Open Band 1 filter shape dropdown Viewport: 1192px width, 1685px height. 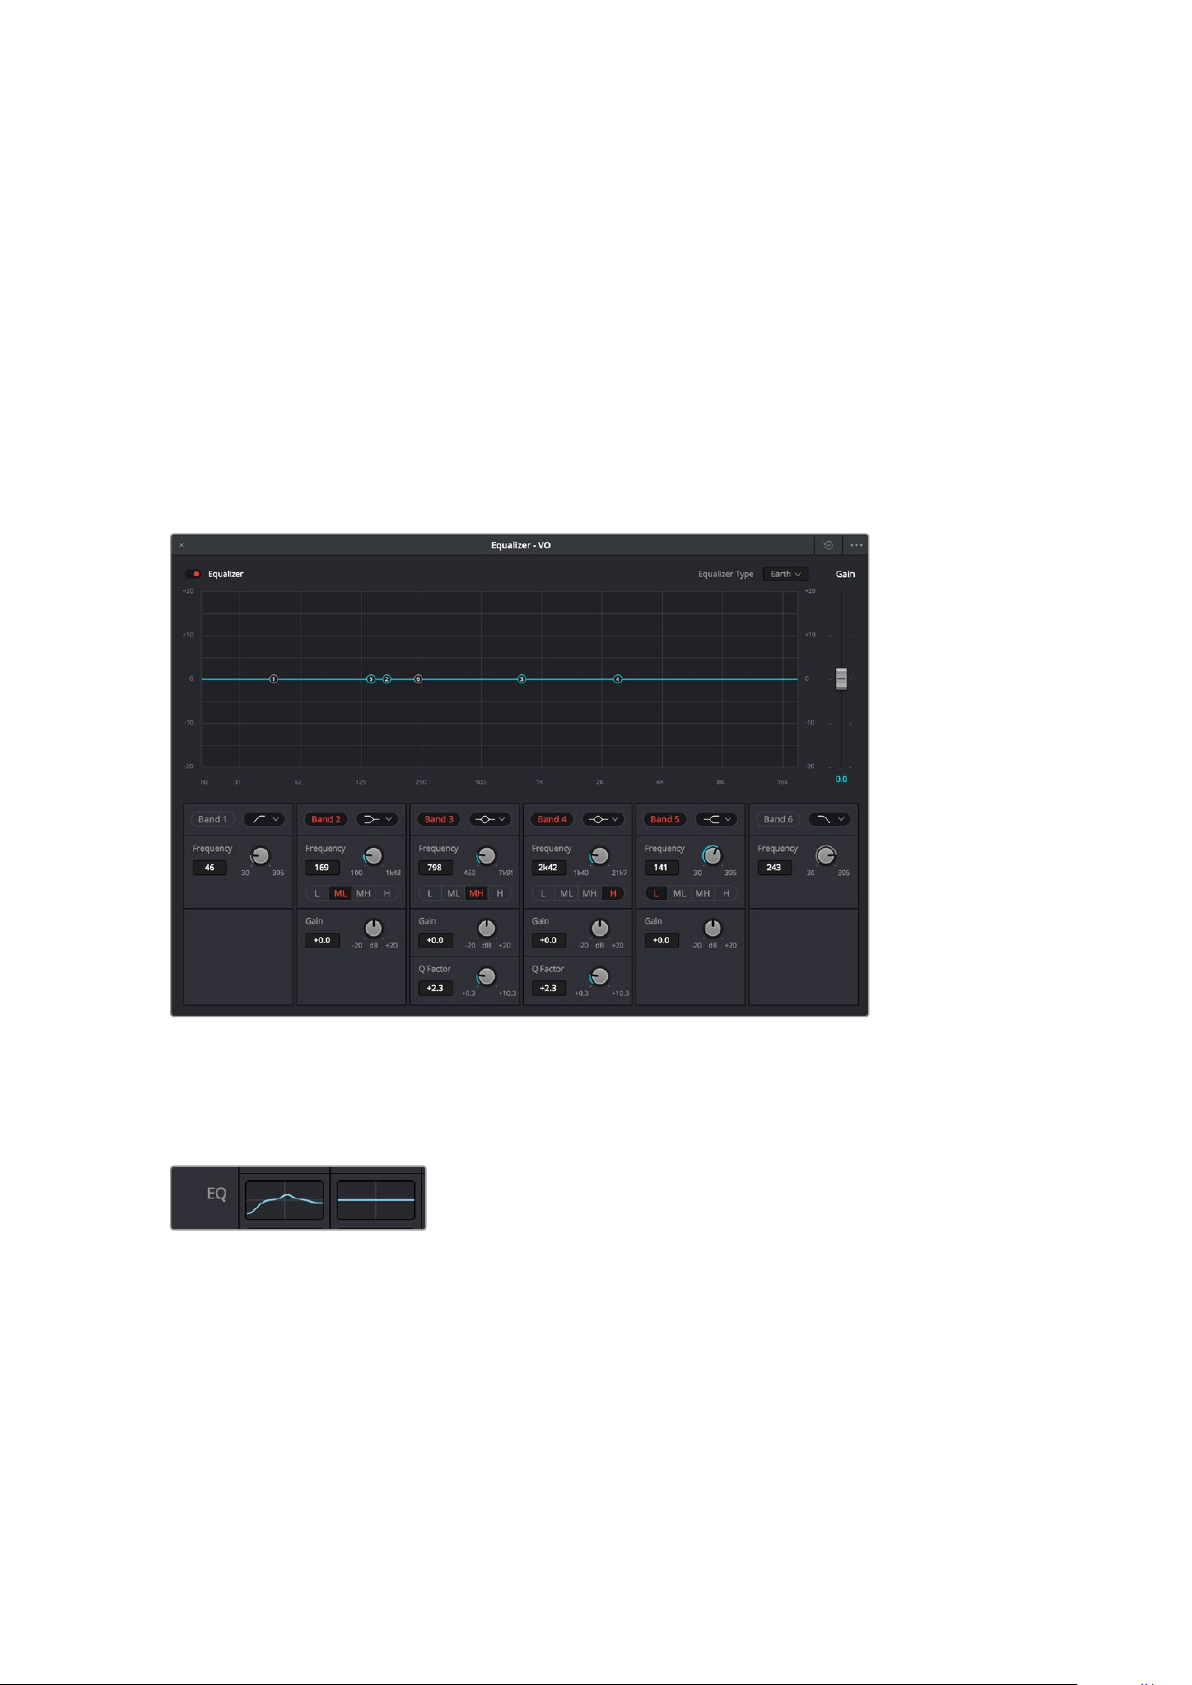click(264, 819)
